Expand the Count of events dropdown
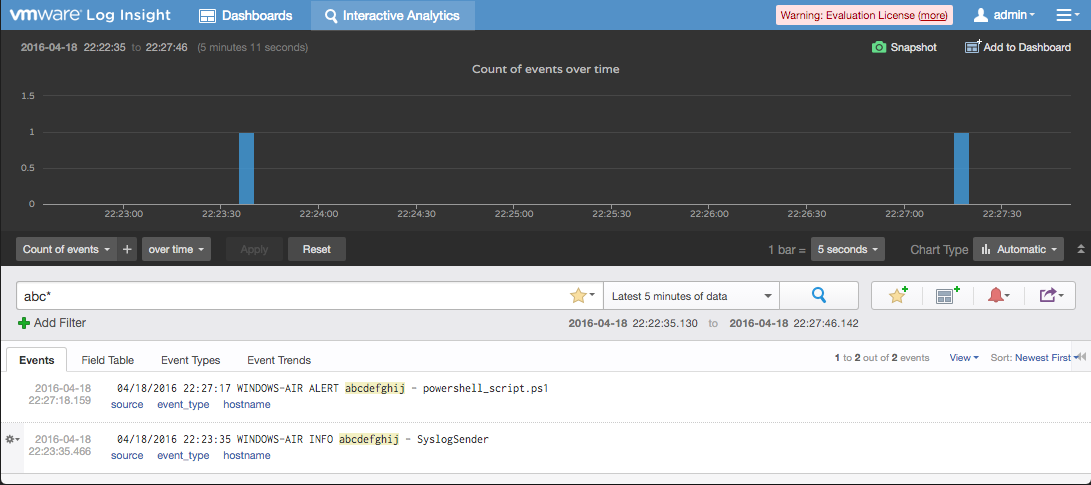1091x485 pixels. pyautogui.click(x=66, y=249)
